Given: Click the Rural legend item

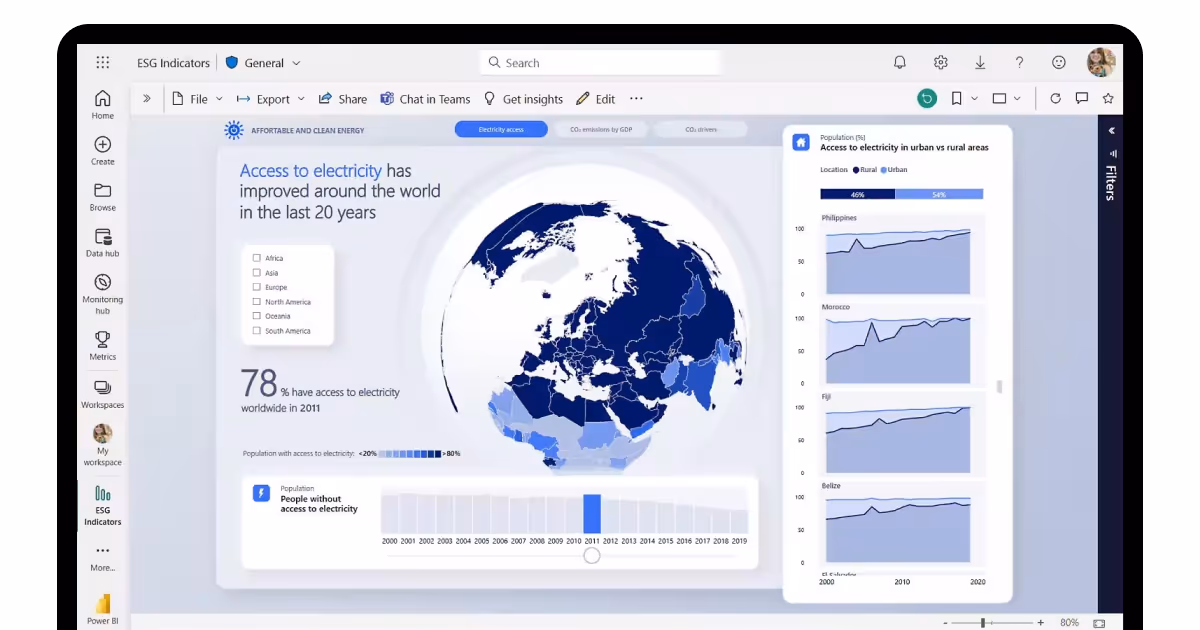Looking at the screenshot, I should pyautogui.click(x=865, y=170).
